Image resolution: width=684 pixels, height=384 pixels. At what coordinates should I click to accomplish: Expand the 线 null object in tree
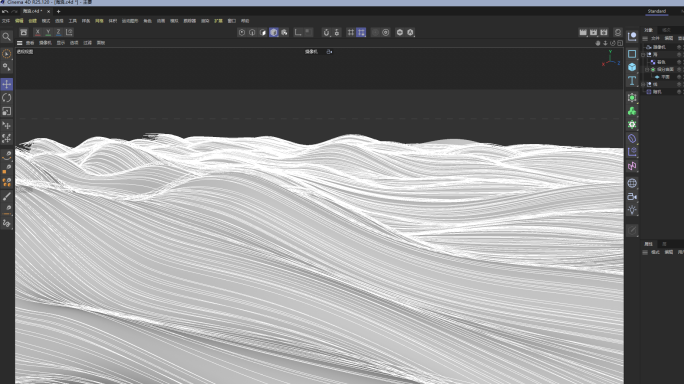point(643,84)
